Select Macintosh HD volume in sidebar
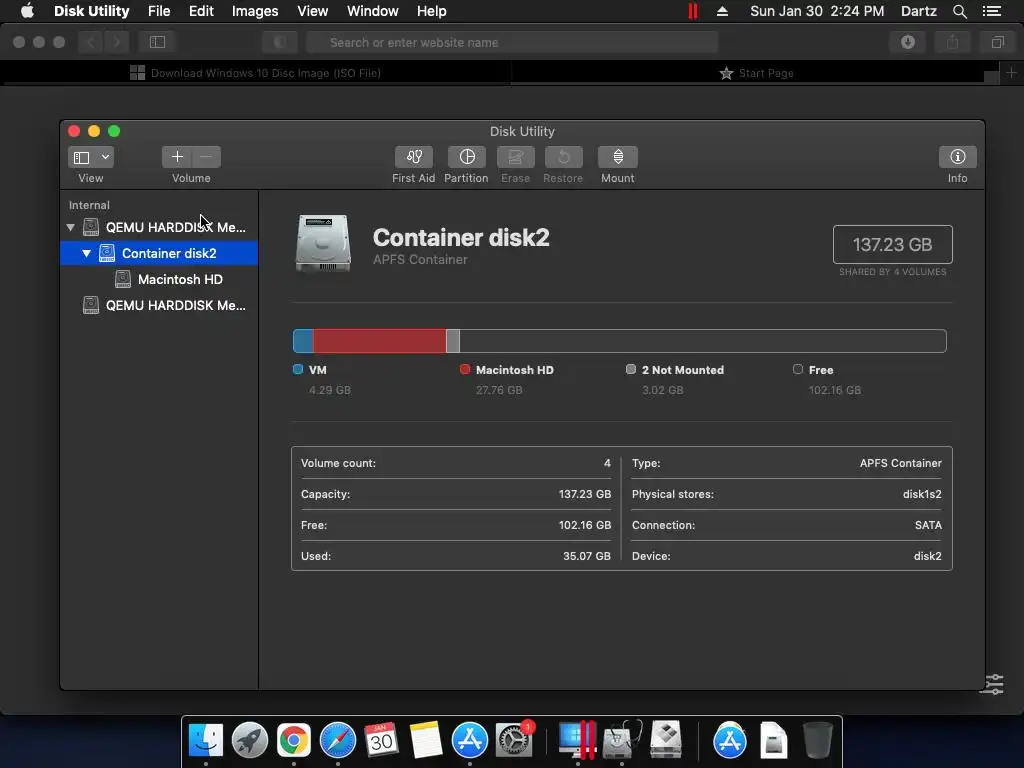1024x768 pixels. coord(159,280)
